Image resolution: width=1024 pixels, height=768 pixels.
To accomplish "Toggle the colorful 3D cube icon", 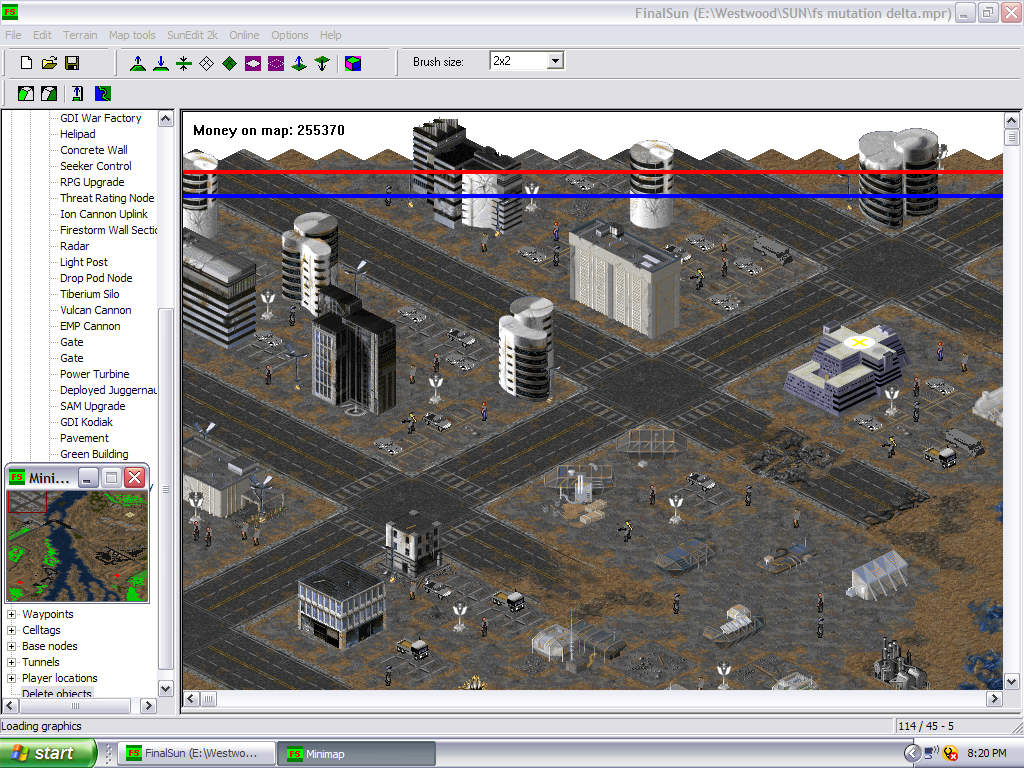I will point(353,63).
